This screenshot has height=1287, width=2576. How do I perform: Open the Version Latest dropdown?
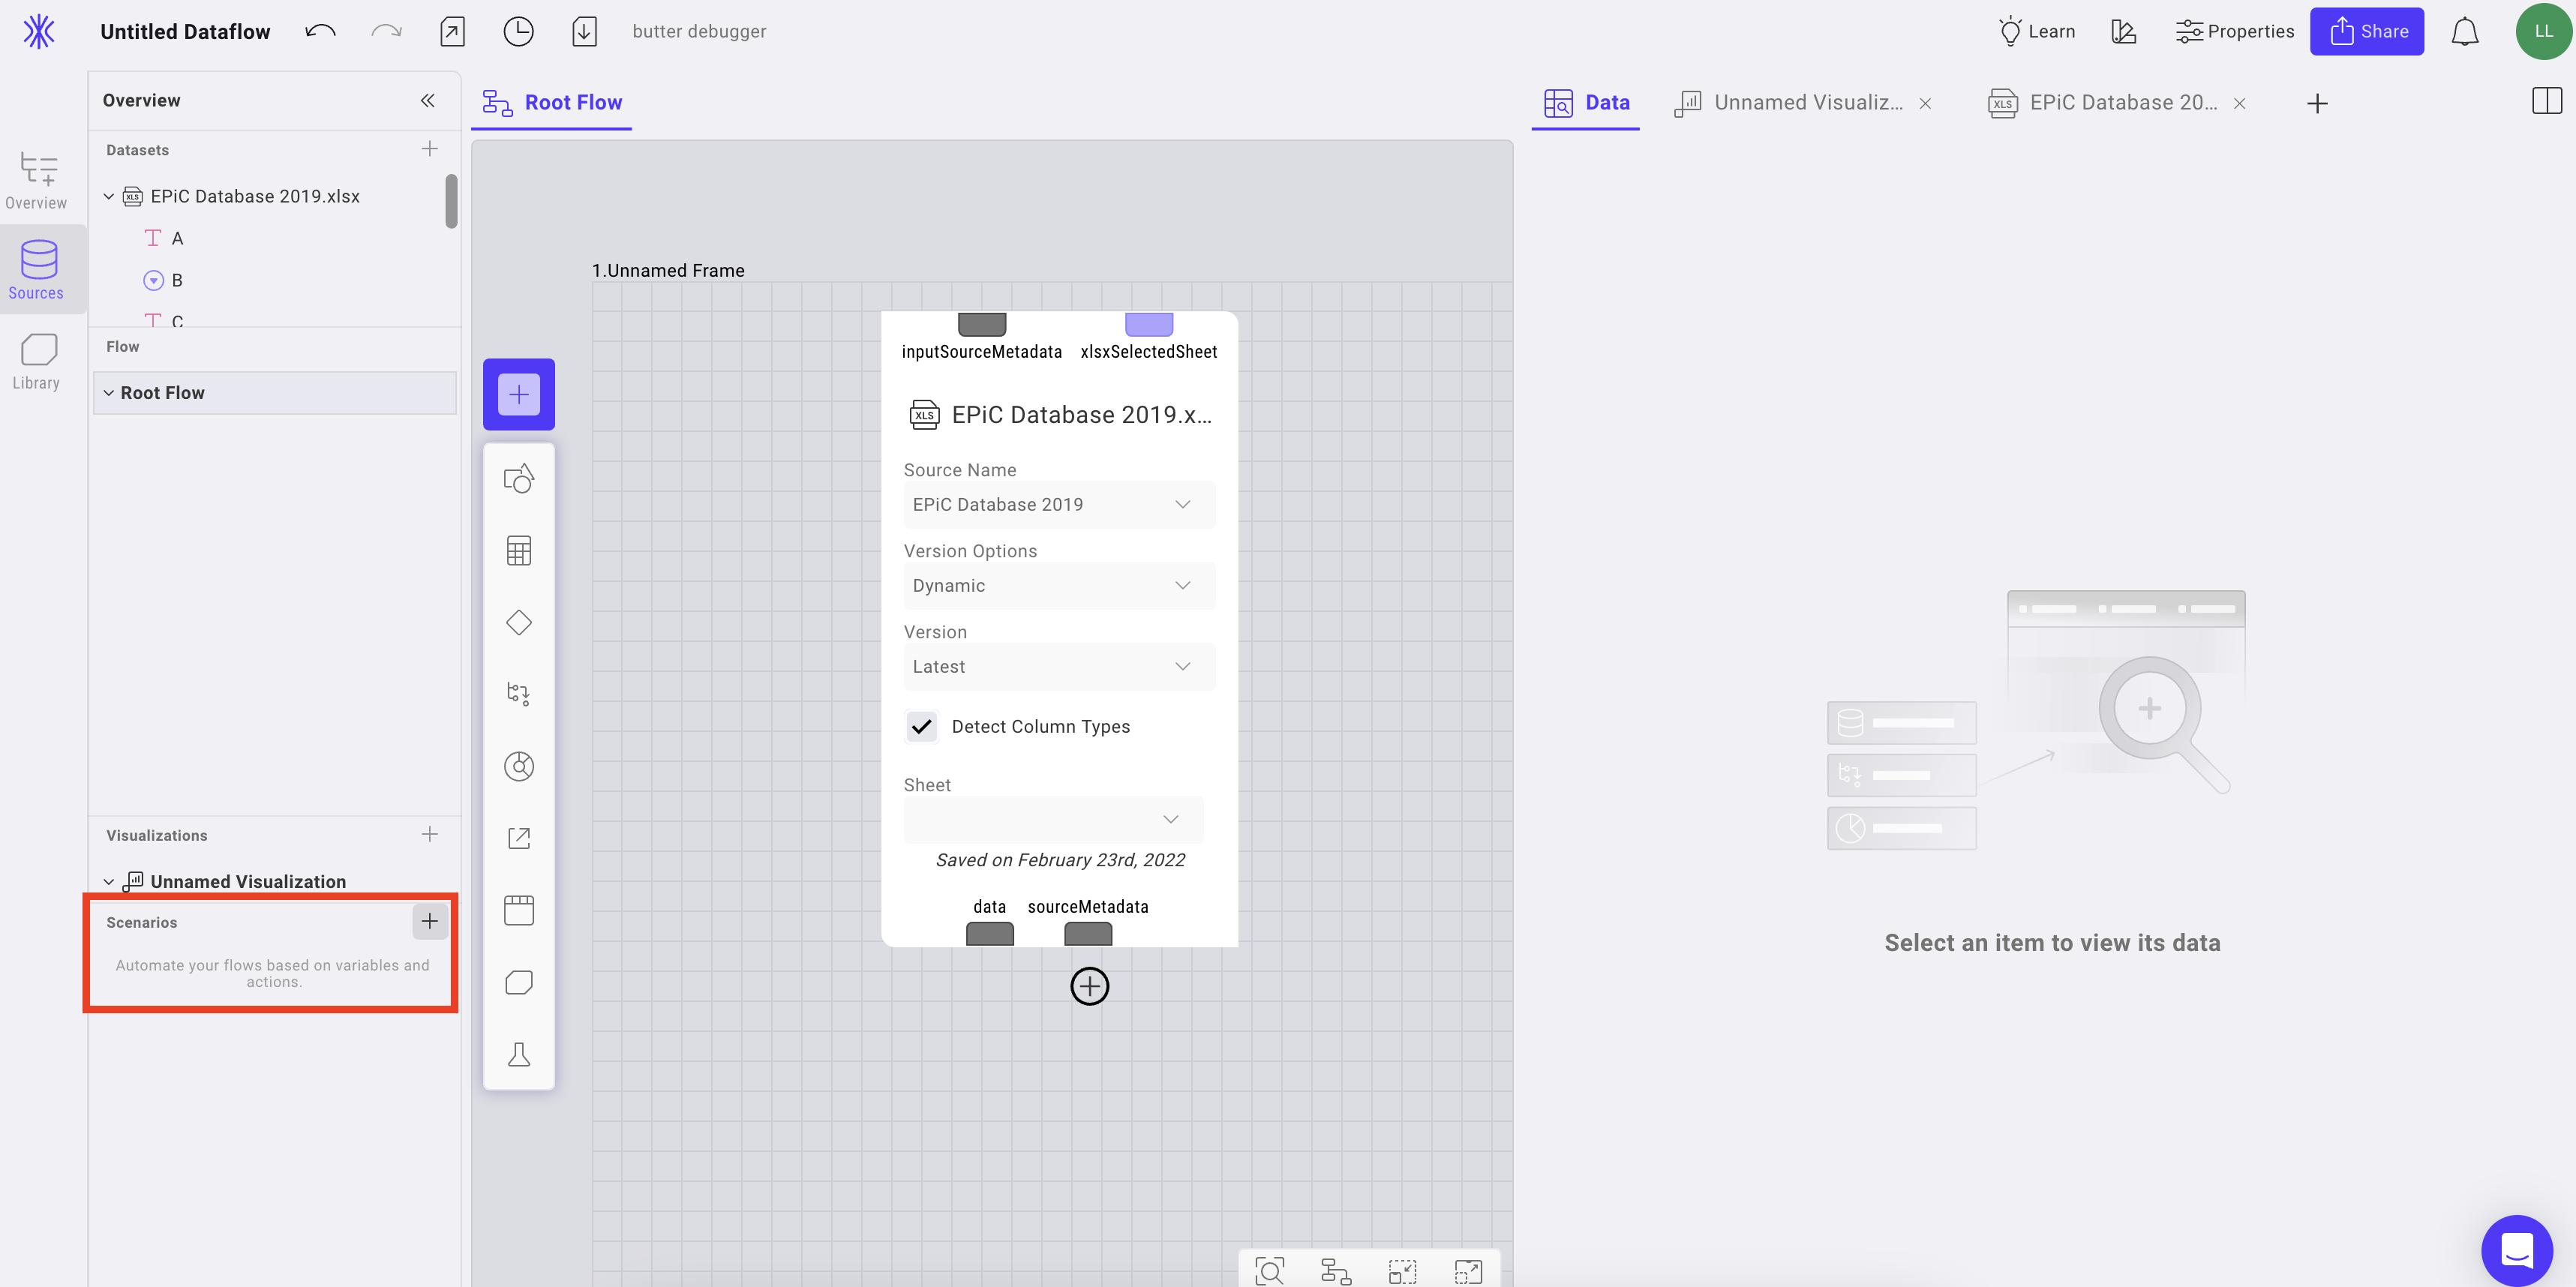click(x=1059, y=667)
